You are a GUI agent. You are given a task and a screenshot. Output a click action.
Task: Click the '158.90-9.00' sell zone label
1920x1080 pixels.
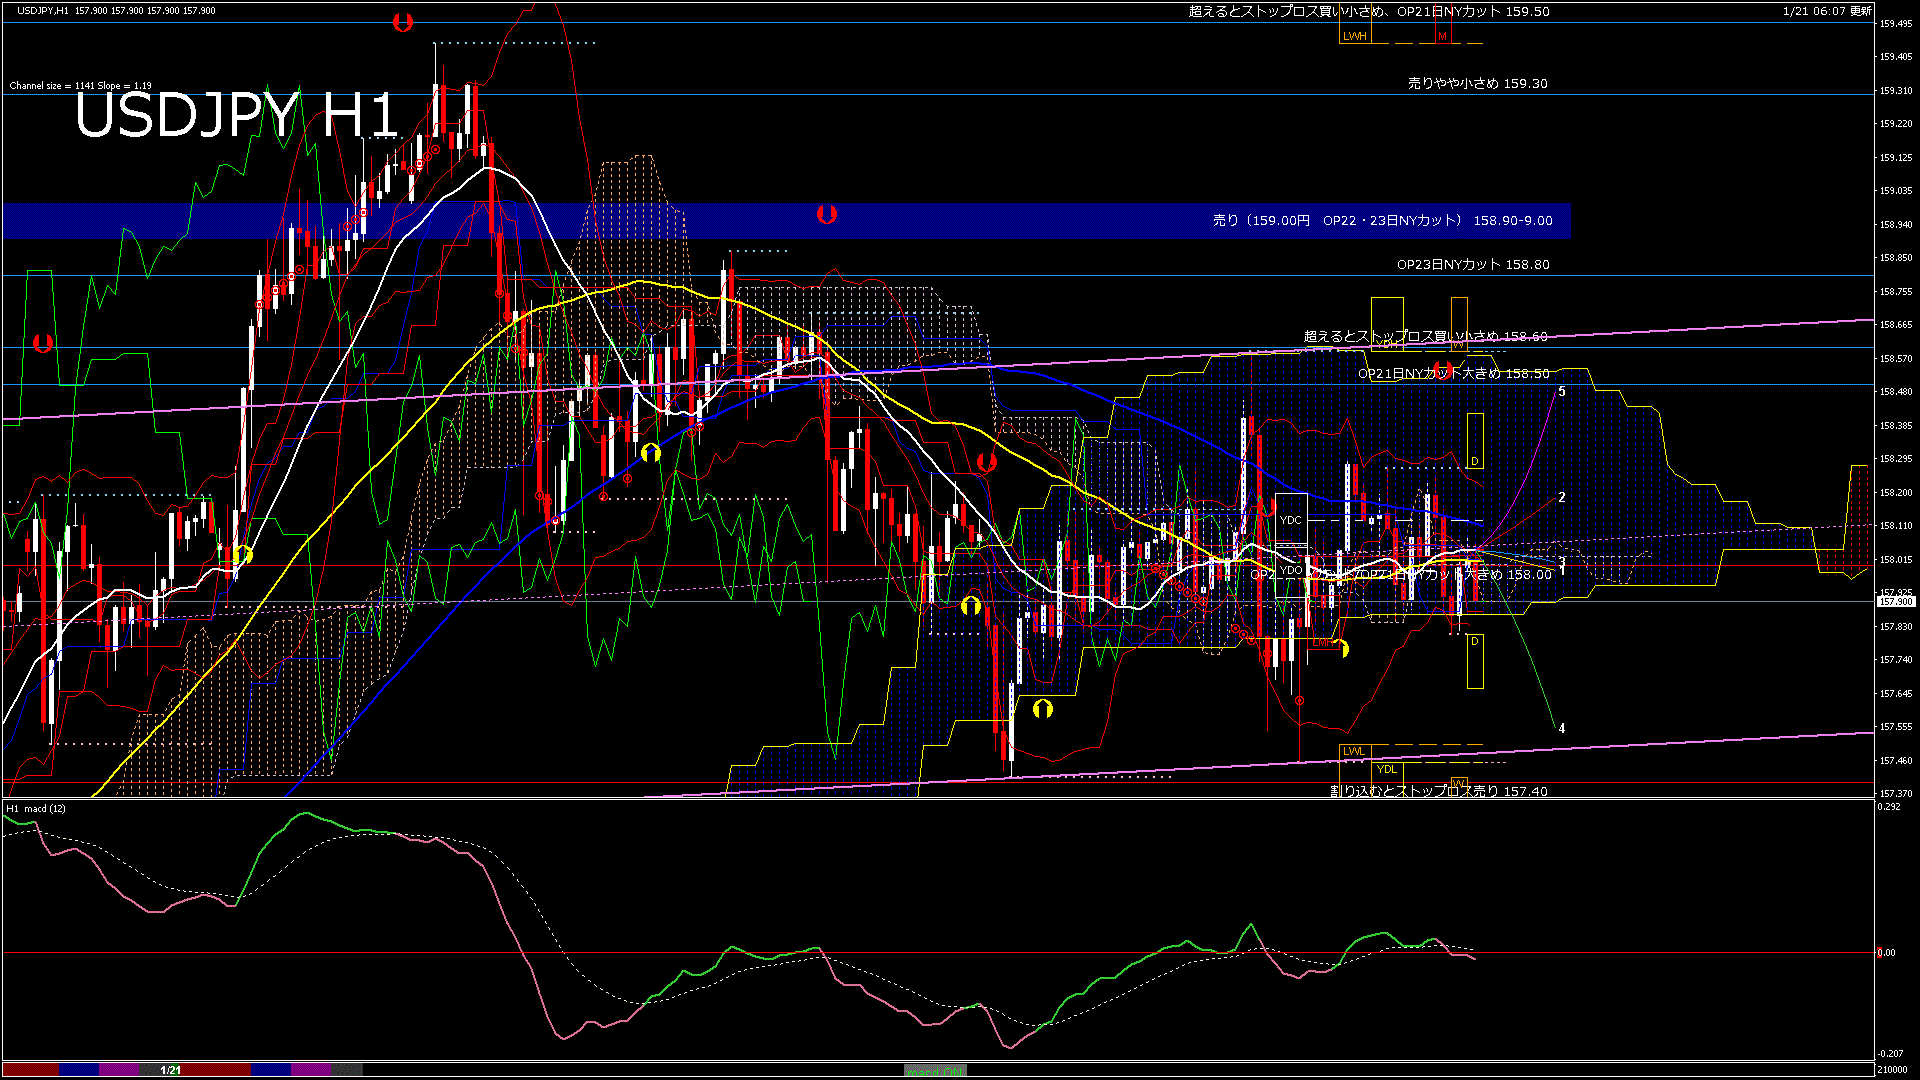pyautogui.click(x=1512, y=221)
